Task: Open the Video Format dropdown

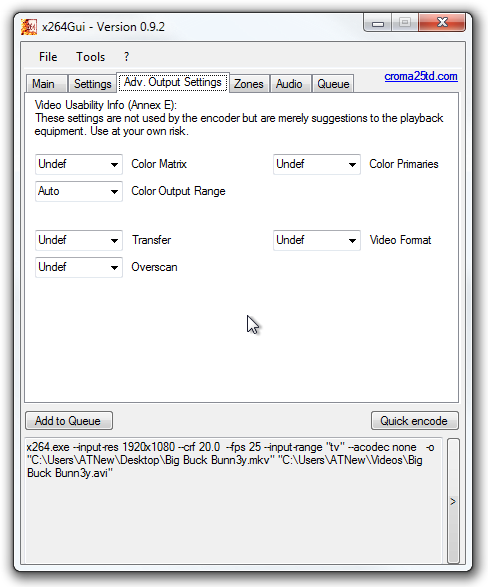Action: [x=317, y=240]
